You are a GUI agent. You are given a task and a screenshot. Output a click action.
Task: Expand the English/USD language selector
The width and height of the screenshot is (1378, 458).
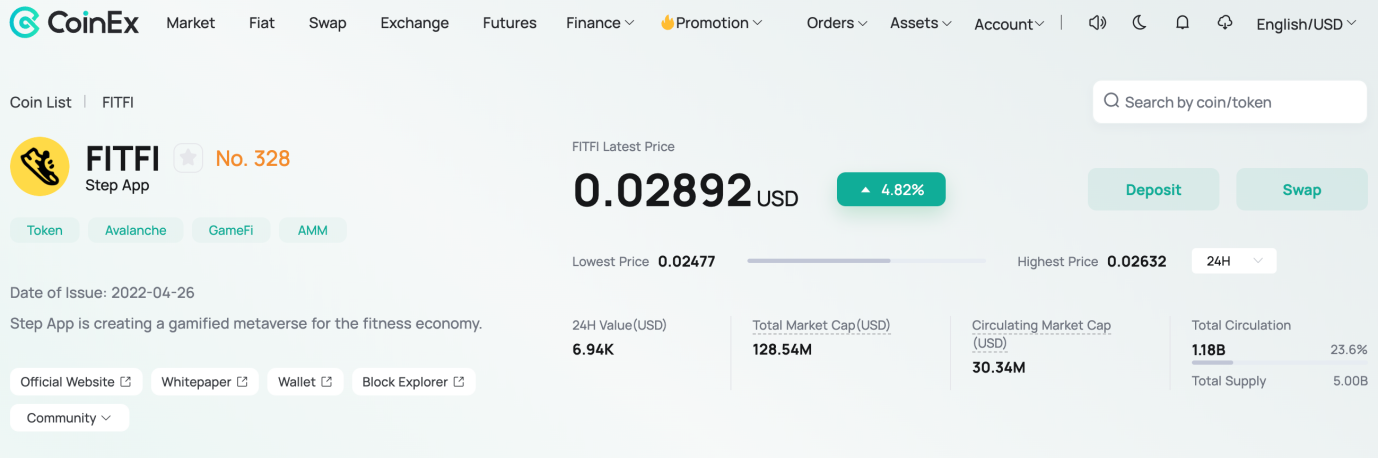tap(1307, 24)
